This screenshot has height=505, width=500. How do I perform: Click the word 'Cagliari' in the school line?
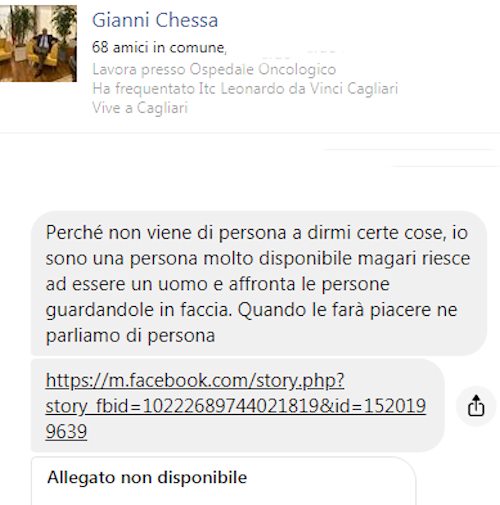click(372, 89)
